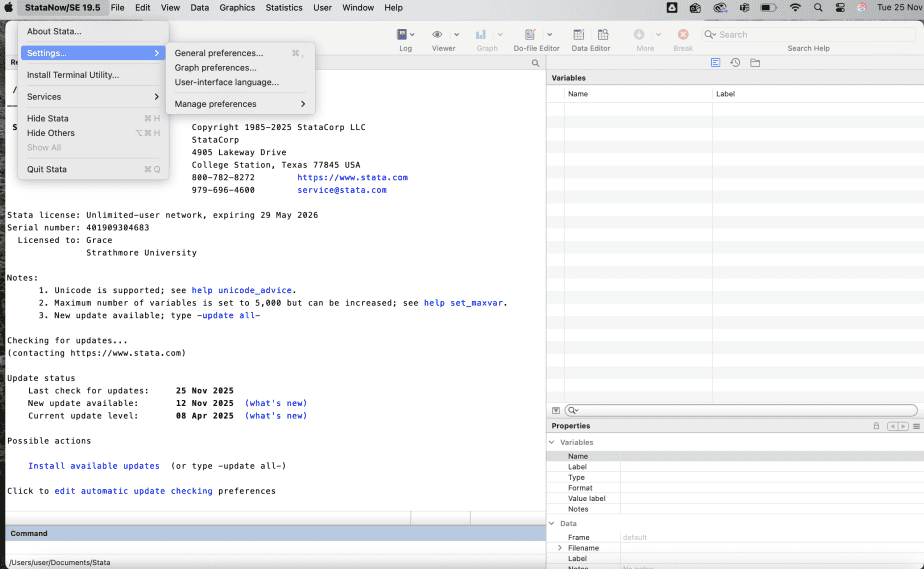
Task: Choose General preferences from Settings submenu
Action: (240, 53)
